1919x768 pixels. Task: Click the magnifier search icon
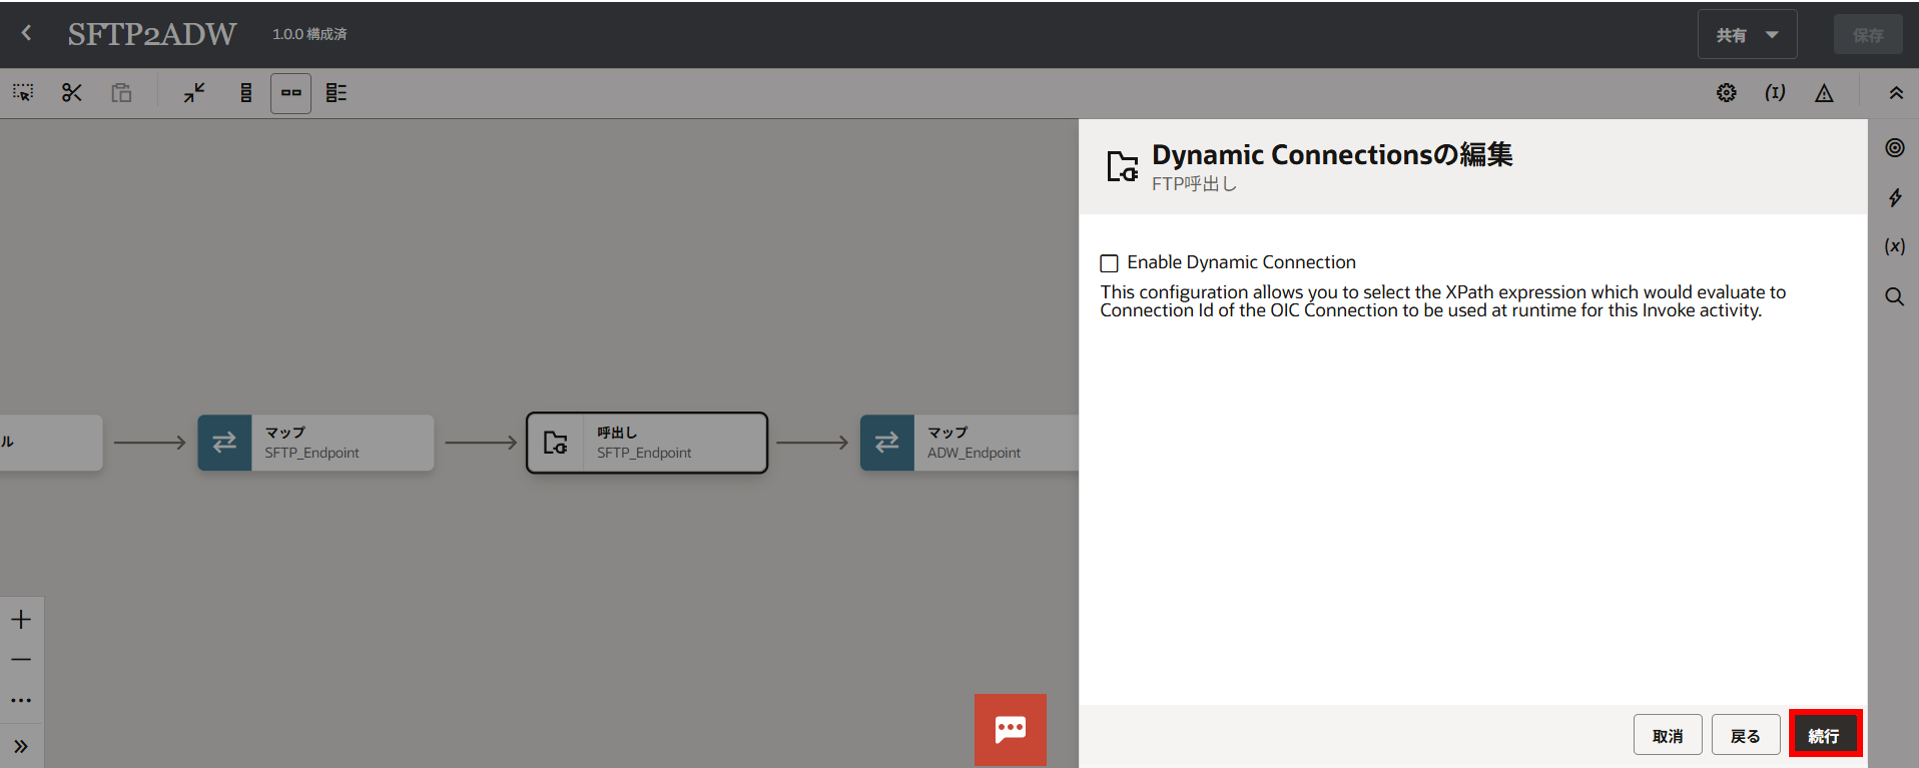pos(1895,297)
